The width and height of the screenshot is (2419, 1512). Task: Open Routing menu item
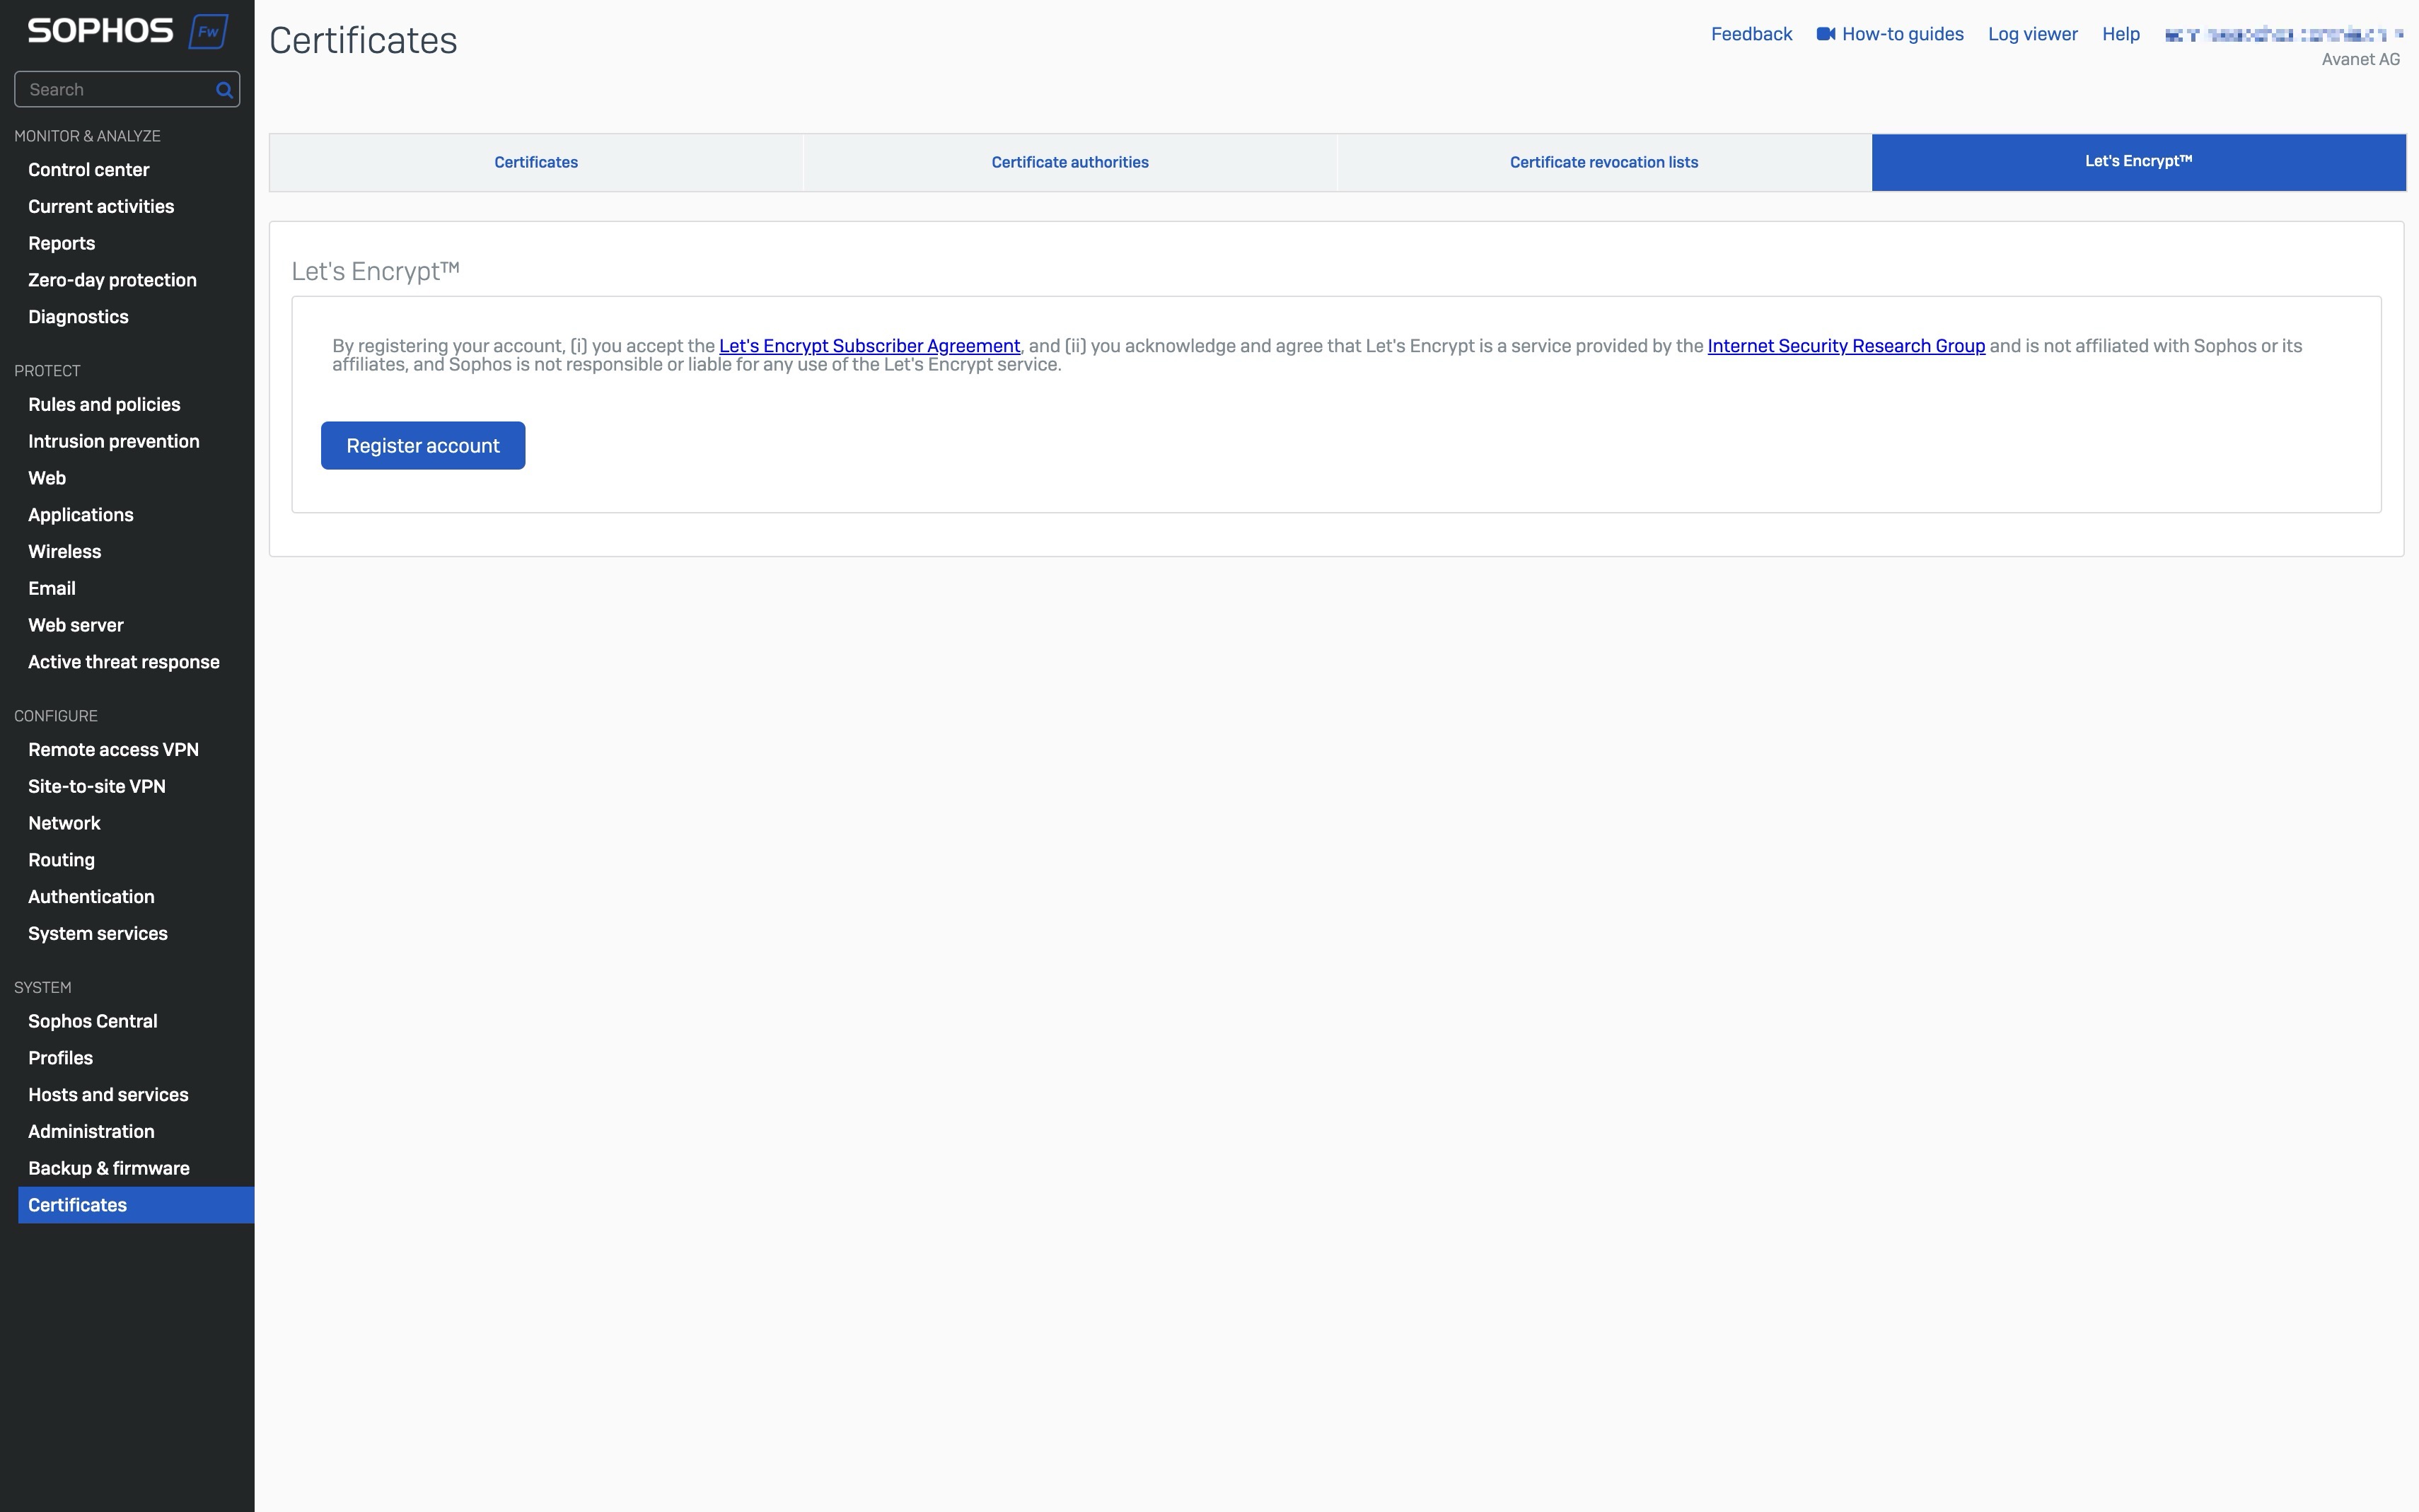pos(62,861)
